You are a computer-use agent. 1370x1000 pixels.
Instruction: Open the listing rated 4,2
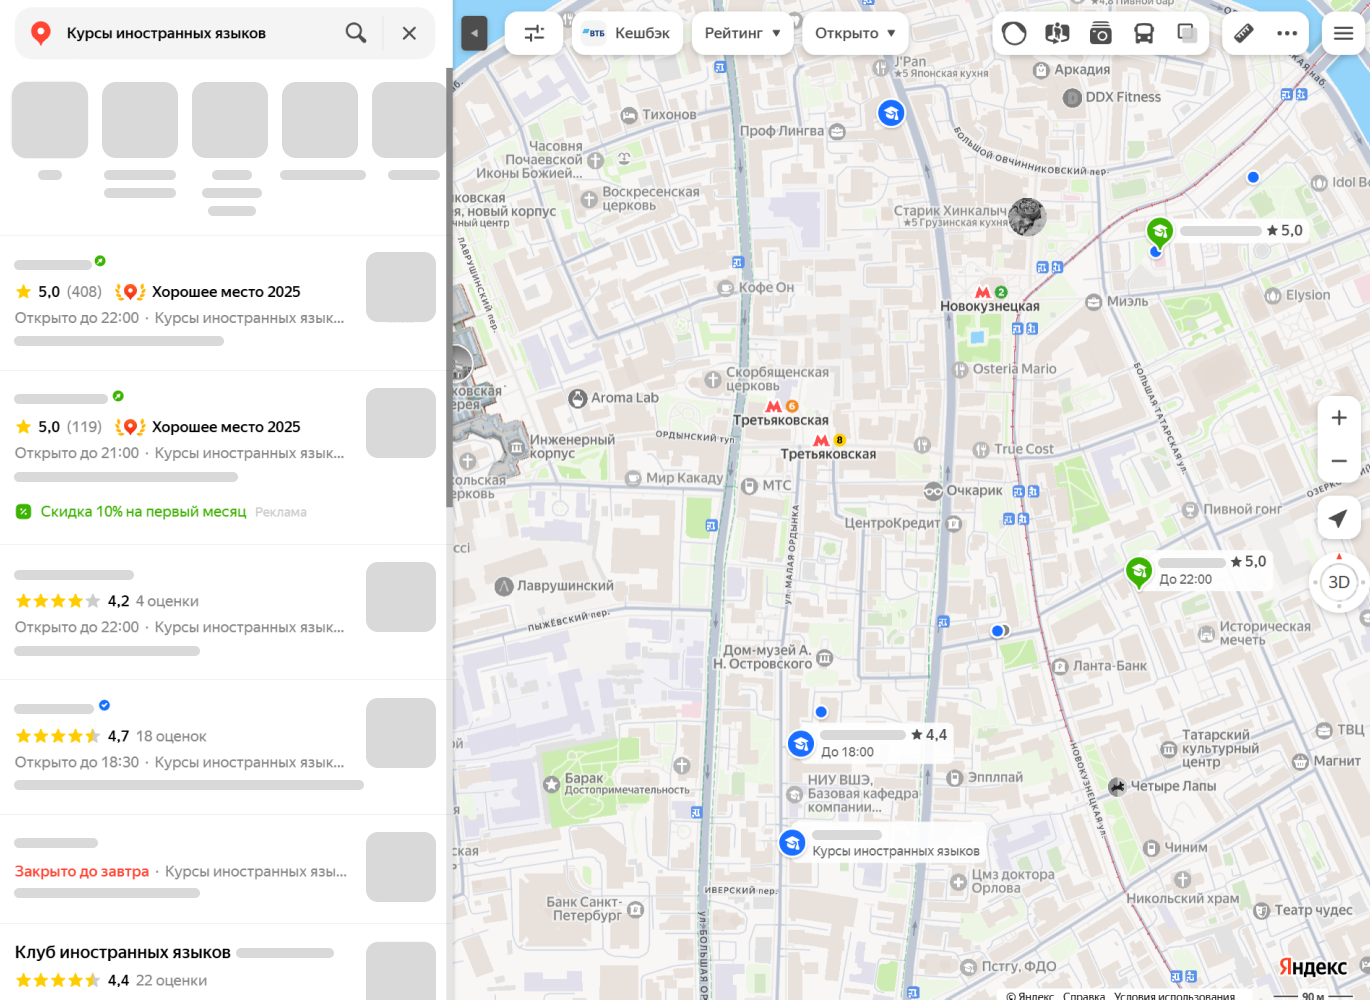click(x=225, y=612)
